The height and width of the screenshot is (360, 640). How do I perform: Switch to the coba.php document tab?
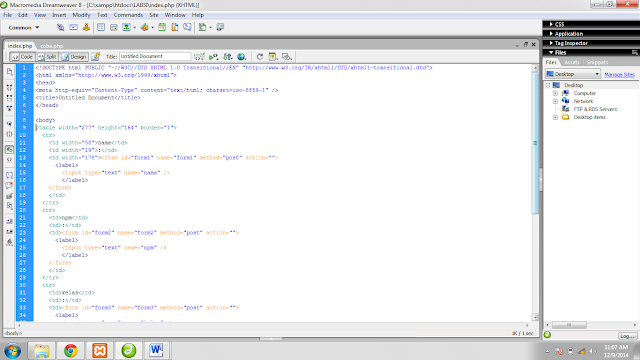coord(51,46)
